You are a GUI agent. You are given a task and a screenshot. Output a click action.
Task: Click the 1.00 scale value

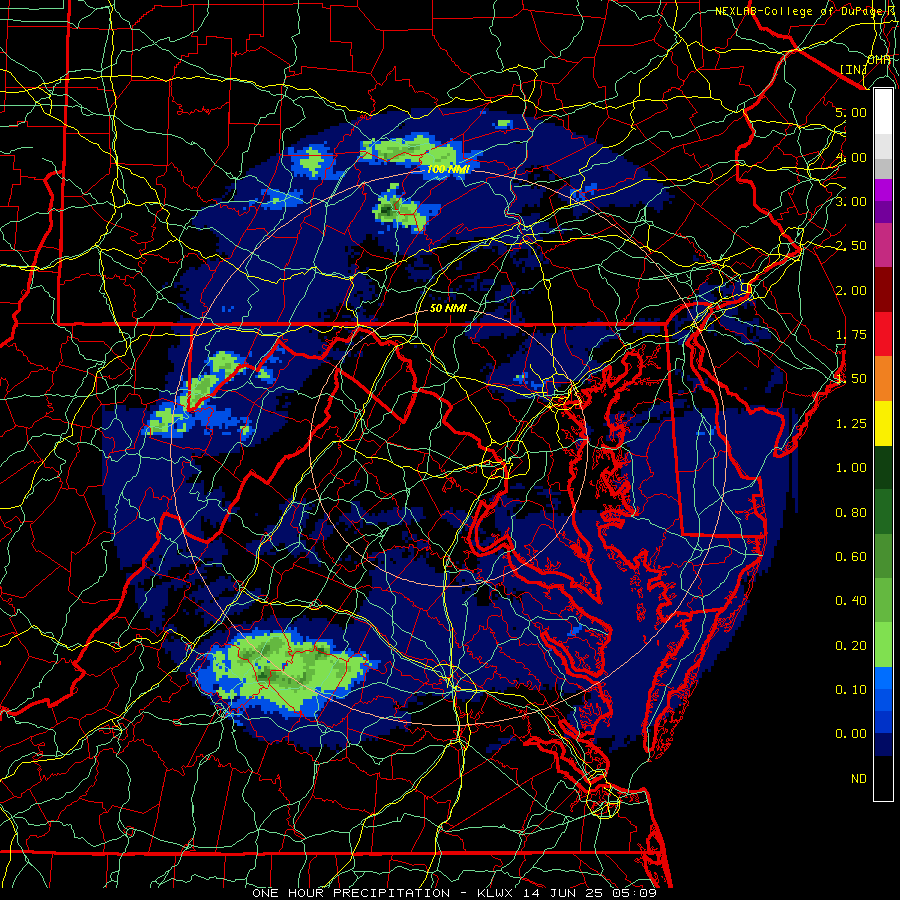click(851, 468)
